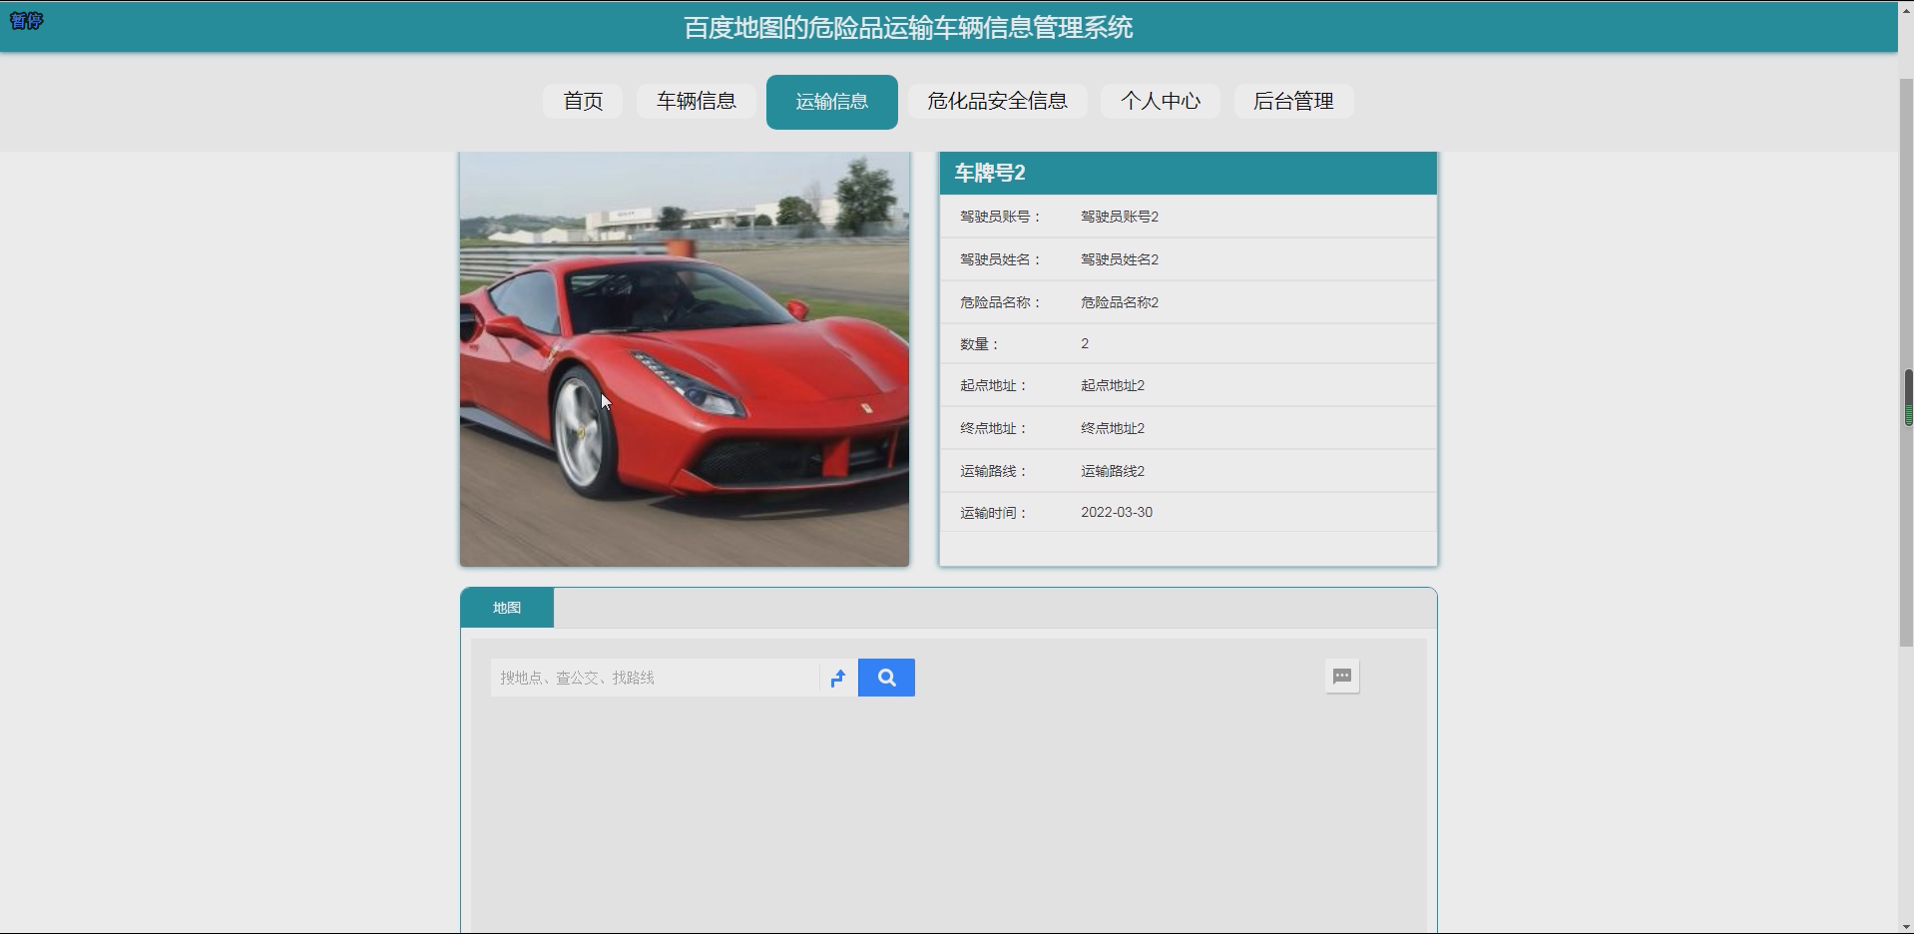This screenshot has width=1914, height=934.
Task: Open 危化品安全信息 navigation item
Action: (997, 101)
